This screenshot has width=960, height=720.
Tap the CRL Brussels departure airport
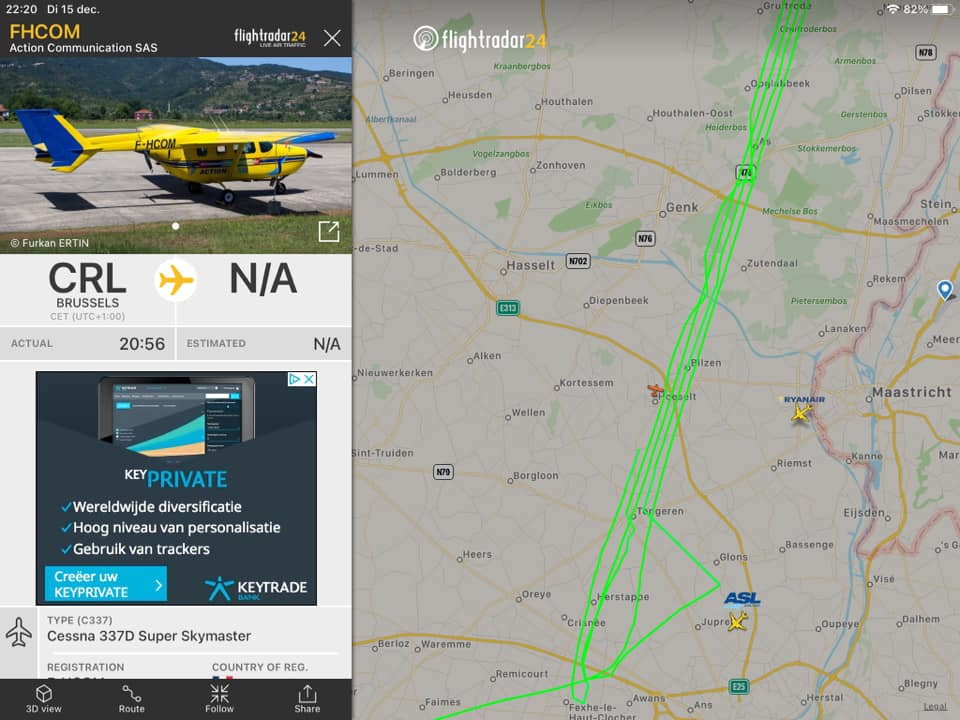[88, 289]
